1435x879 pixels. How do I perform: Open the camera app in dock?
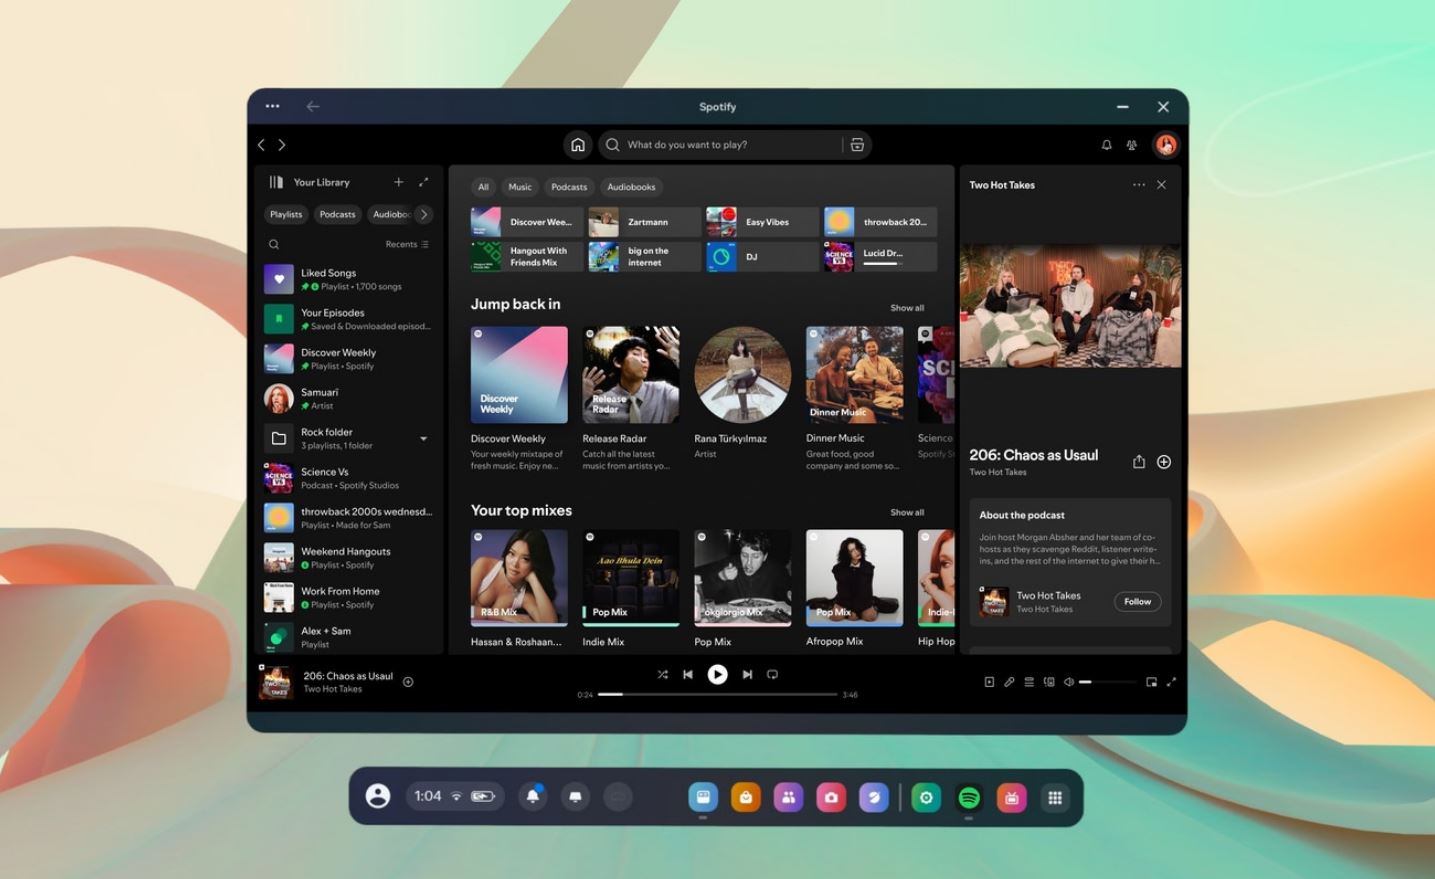[831, 798]
